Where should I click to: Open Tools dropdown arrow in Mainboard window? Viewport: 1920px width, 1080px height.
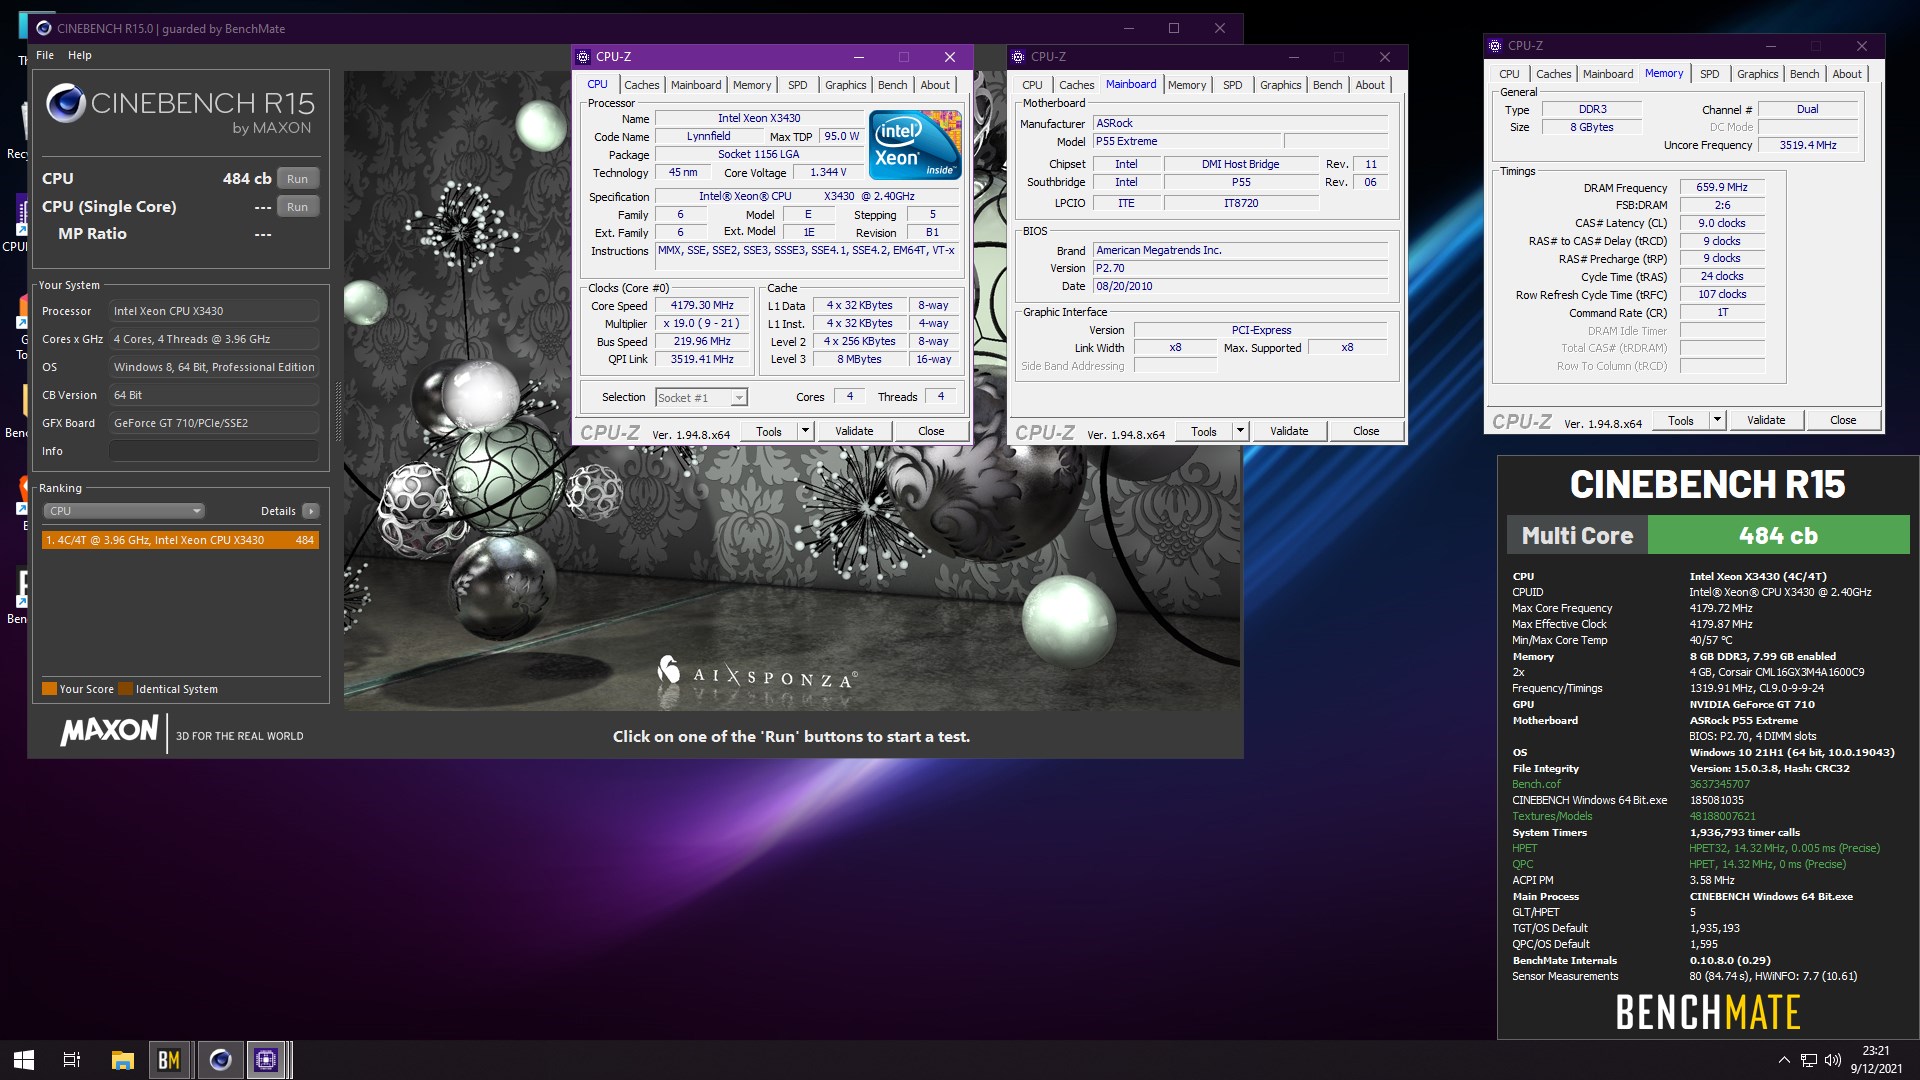pyautogui.click(x=1240, y=431)
